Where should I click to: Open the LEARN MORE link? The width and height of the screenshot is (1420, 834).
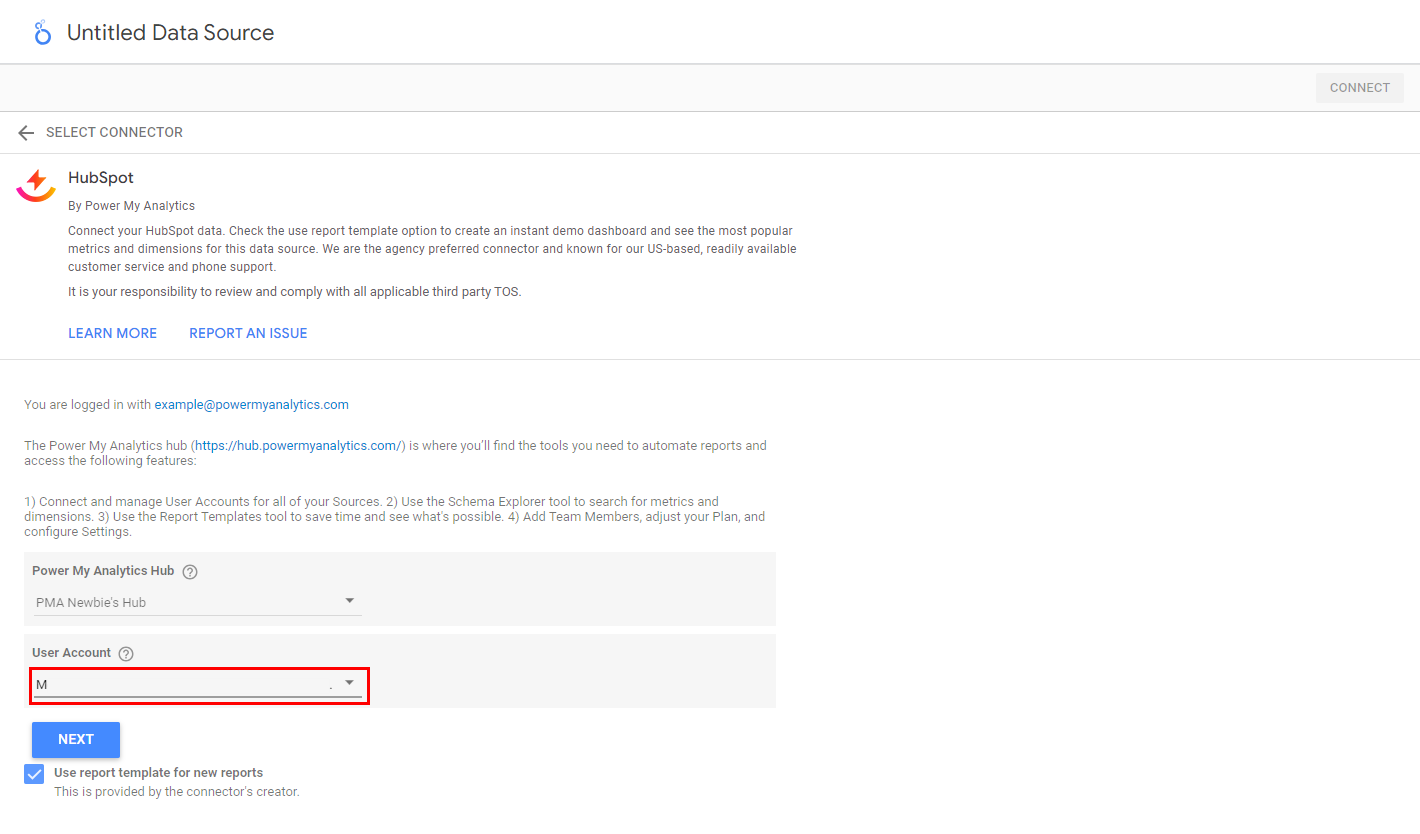[x=112, y=333]
